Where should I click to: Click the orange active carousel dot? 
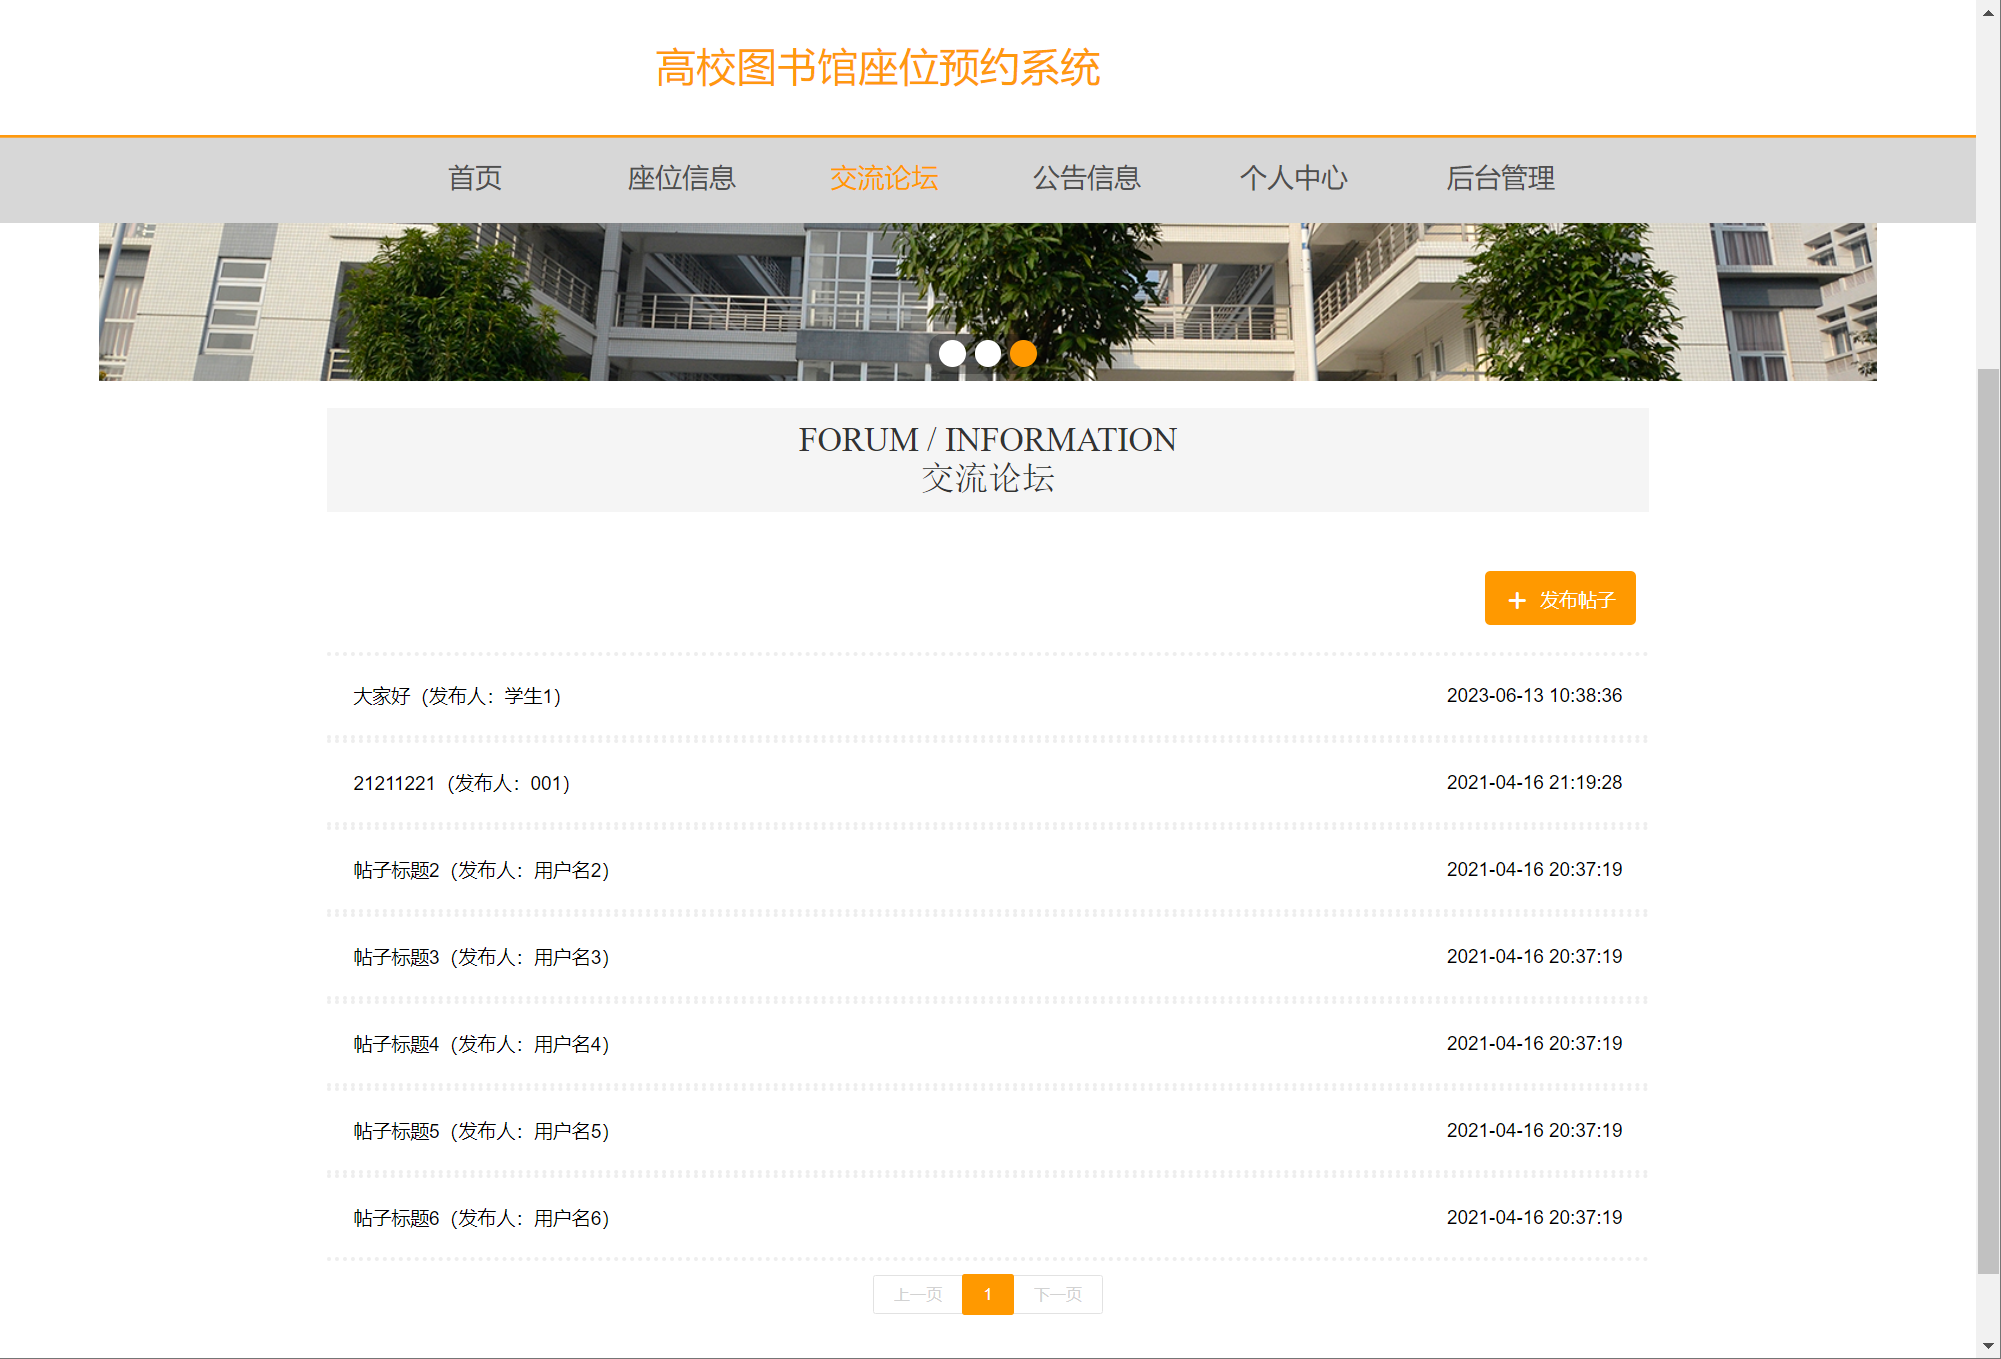(x=1023, y=353)
